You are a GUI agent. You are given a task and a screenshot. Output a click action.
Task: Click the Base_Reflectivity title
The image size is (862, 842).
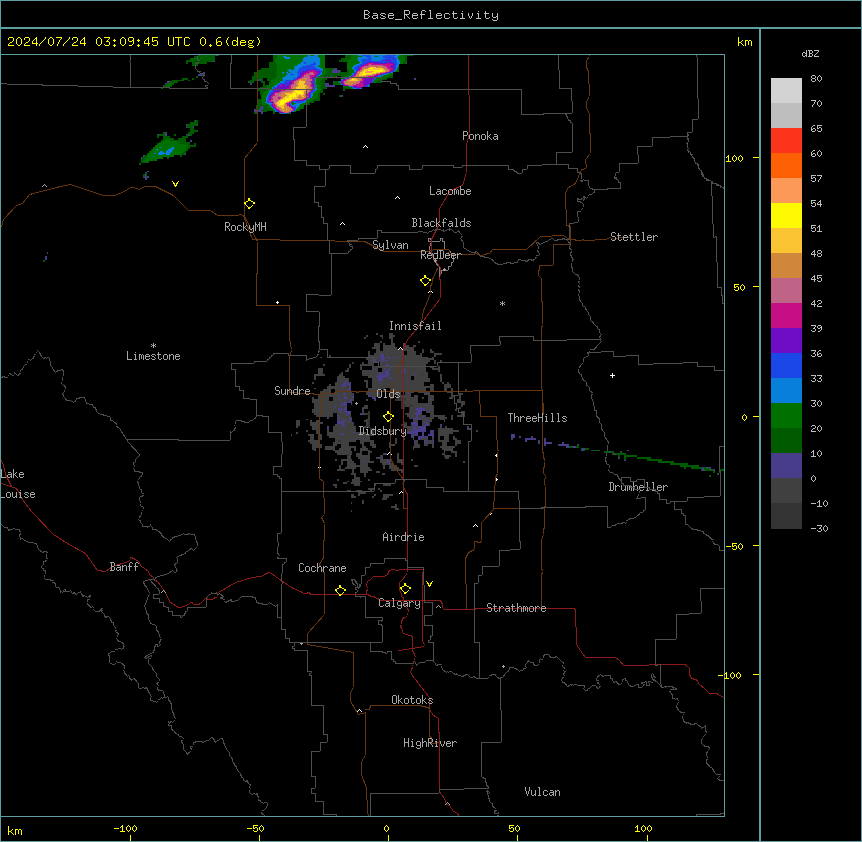(431, 15)
